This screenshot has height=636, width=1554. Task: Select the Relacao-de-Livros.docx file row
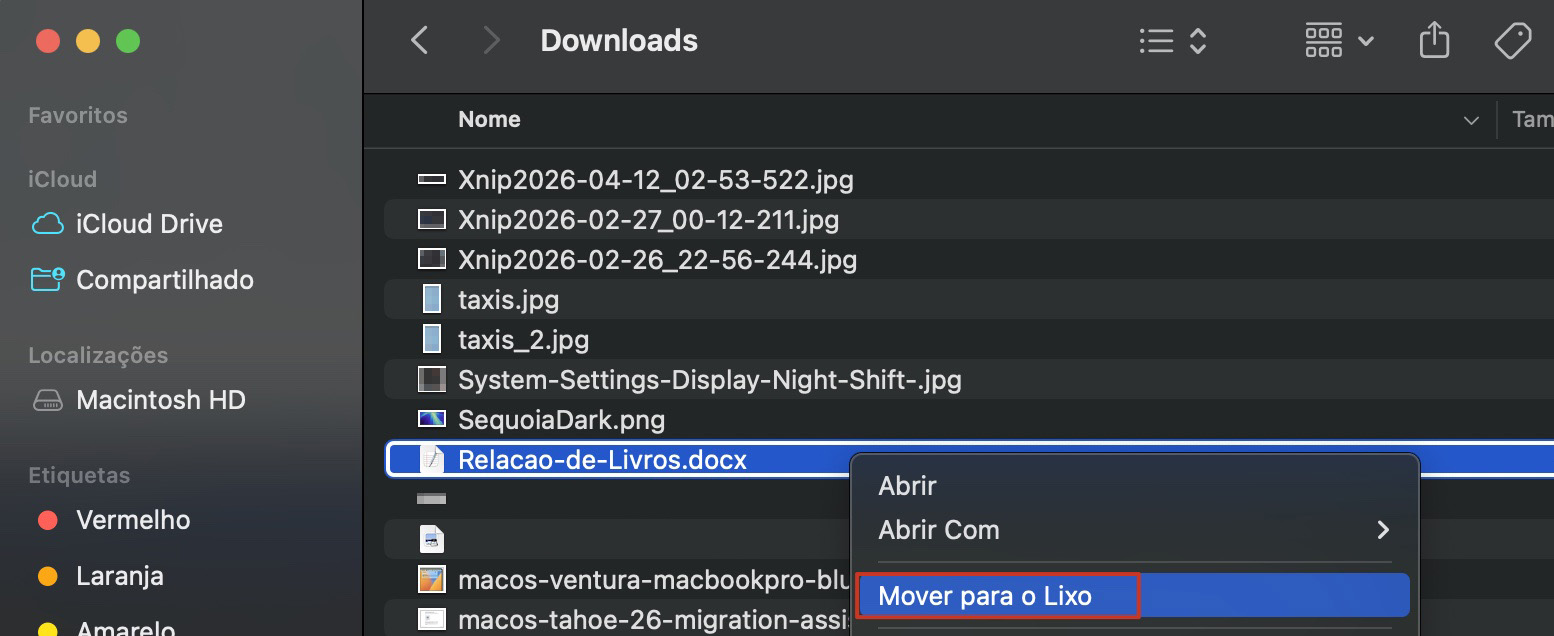tap(601, 459)
